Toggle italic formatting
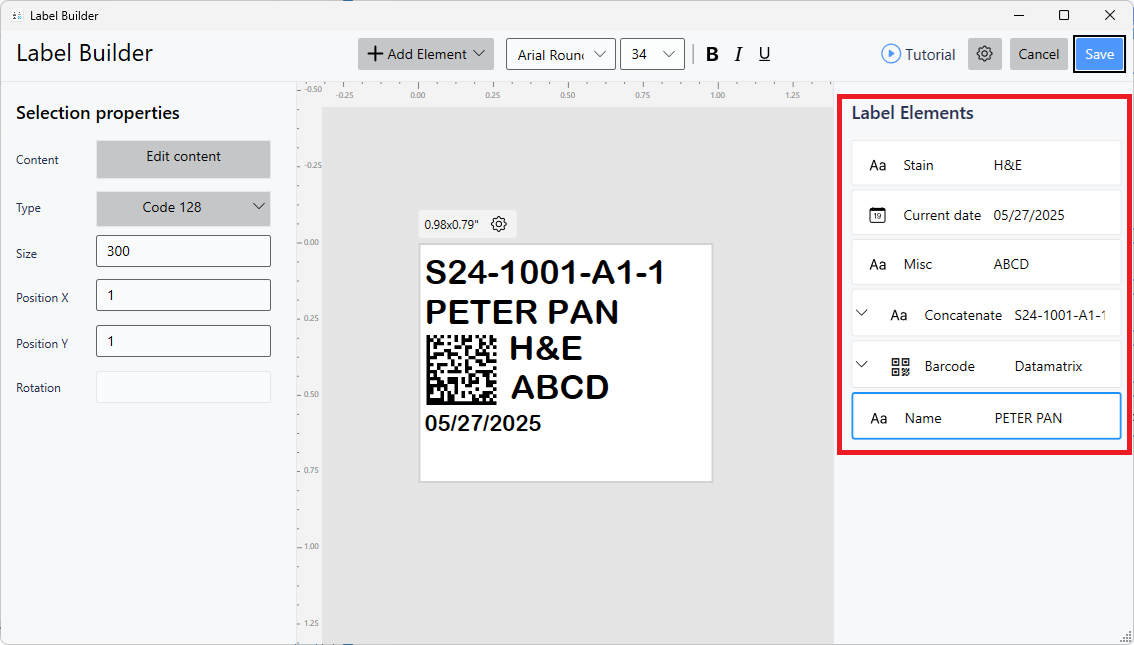Viewport: 1134px width, 645px height. [738, 54]
